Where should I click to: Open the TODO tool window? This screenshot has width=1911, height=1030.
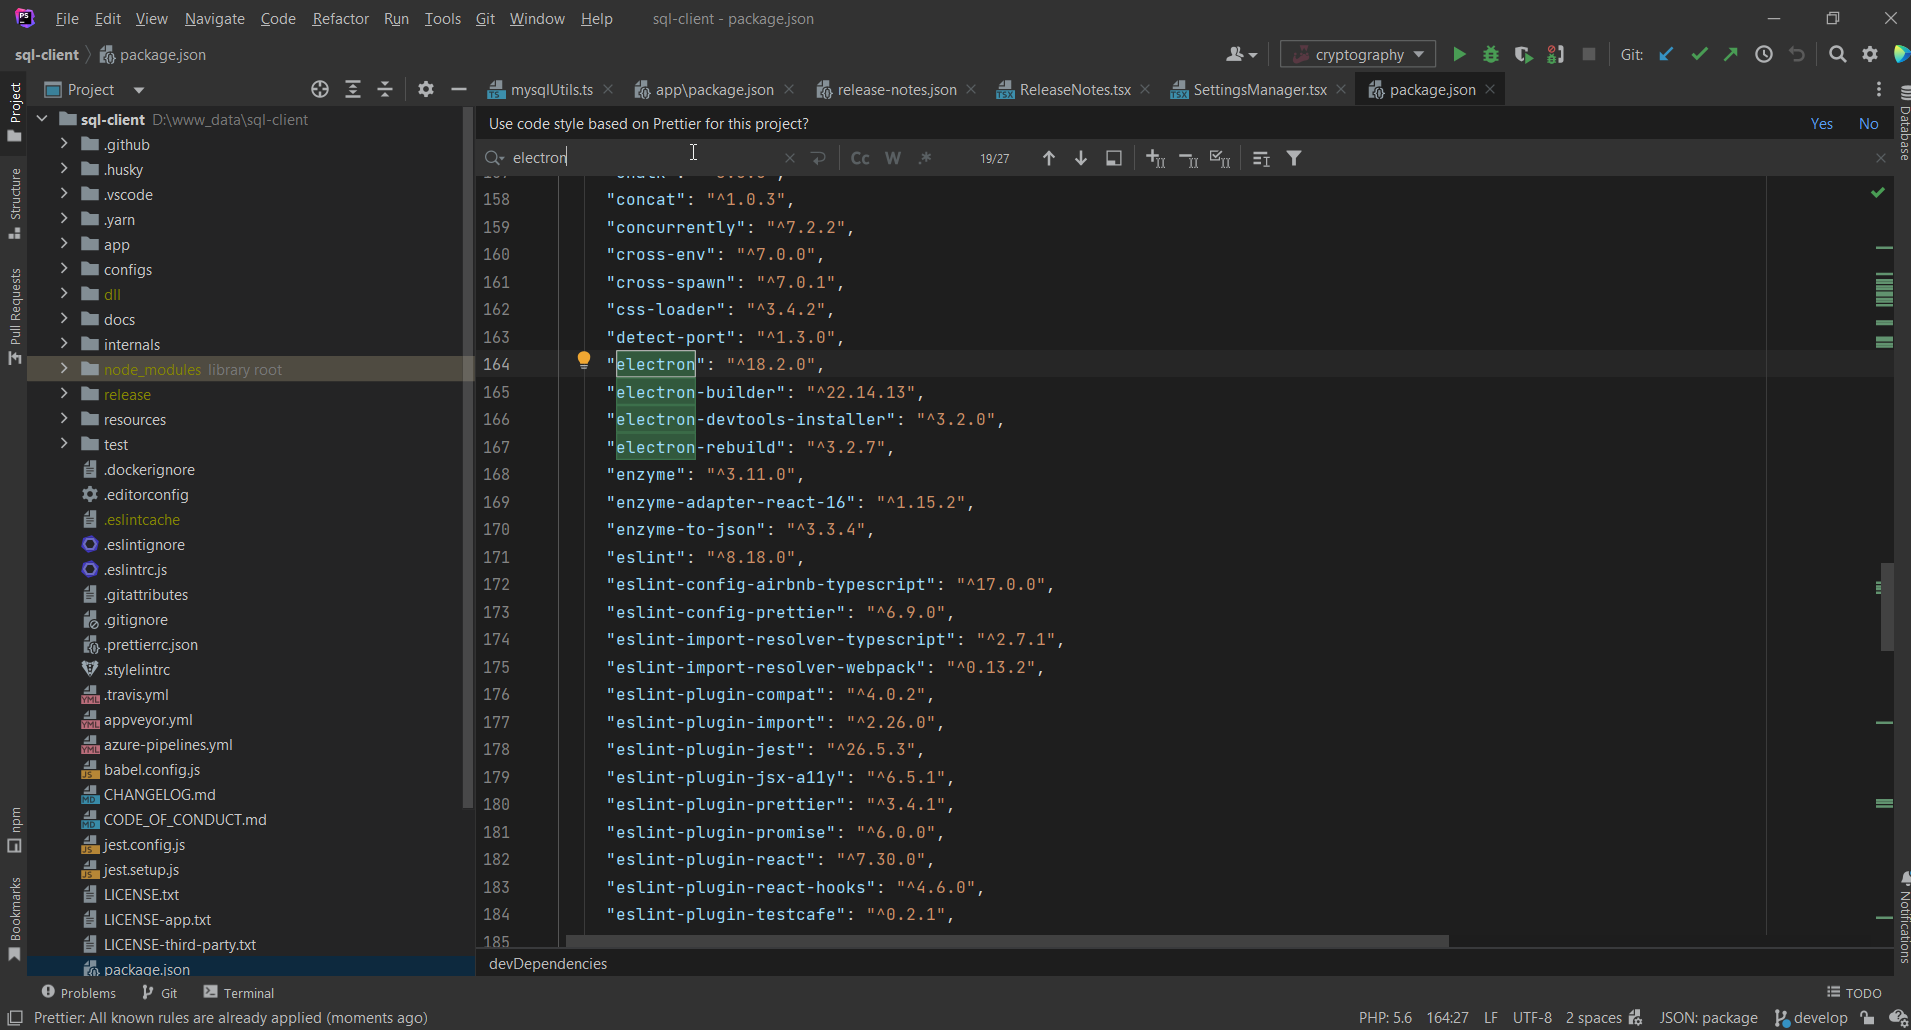1854,993
